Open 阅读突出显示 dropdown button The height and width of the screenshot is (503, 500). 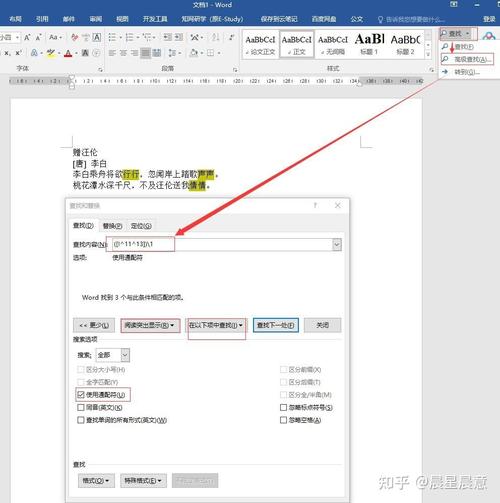pyautogui.click(x=150, y=325)
